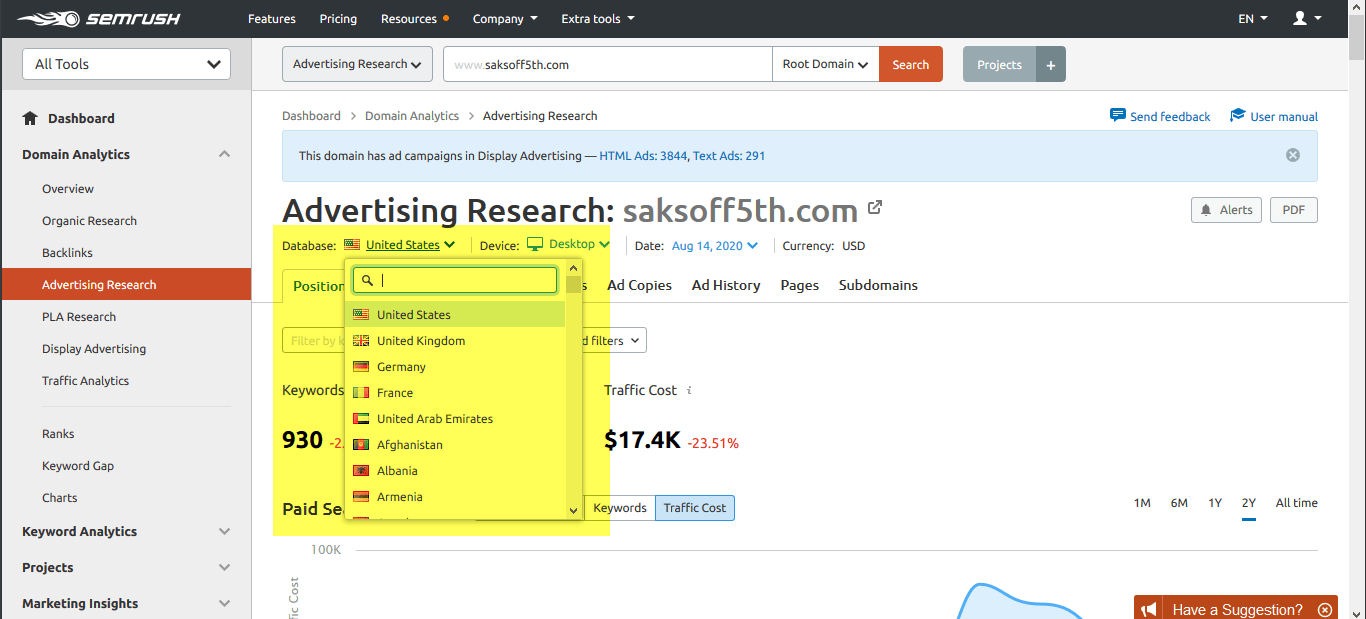Click the plus icon next to Projects
The height and width of the screenshot is (619, 1366).
pyautogui.click(x=1050, y=63)
